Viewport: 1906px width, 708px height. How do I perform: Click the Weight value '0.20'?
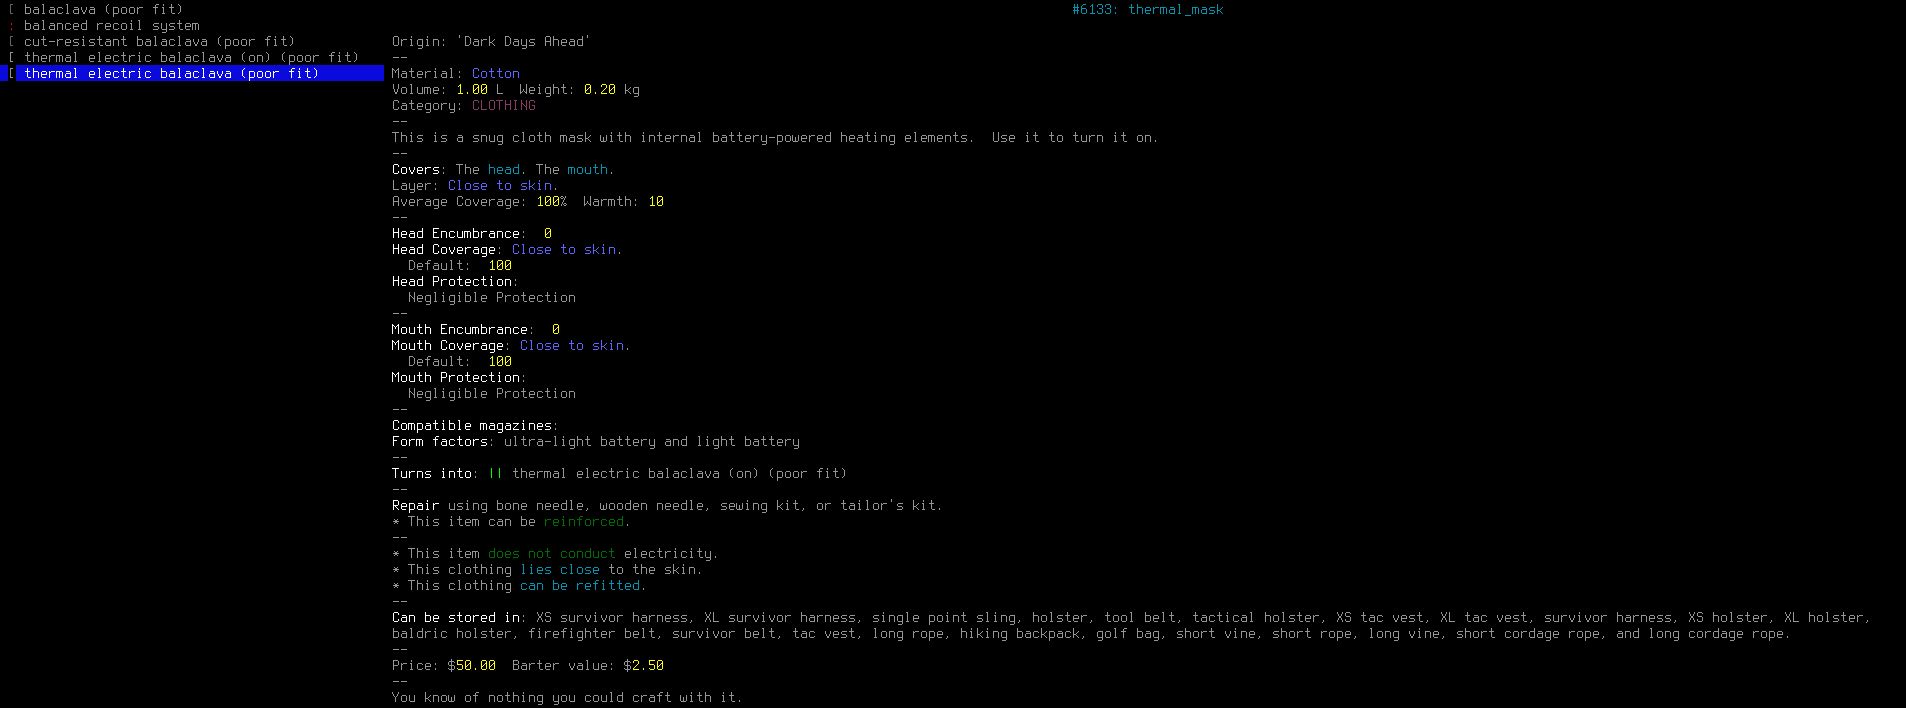[600, 90]
